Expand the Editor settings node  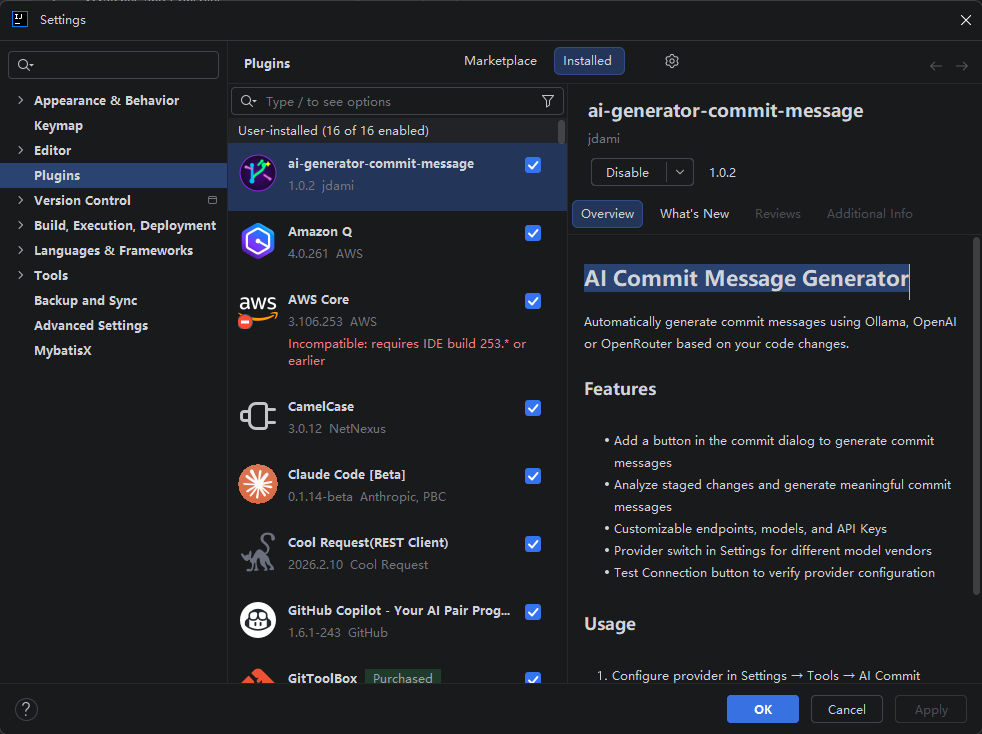tap(21, 150)
